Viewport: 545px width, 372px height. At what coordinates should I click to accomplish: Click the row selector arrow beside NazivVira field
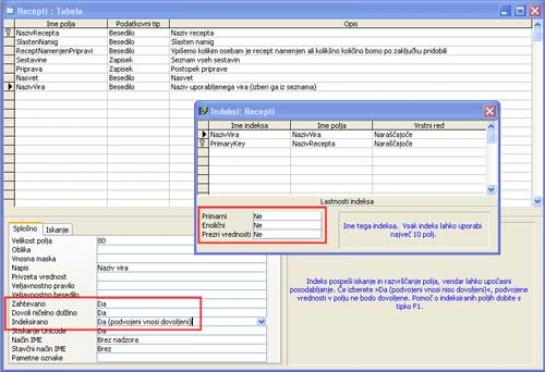coord(9,87)
